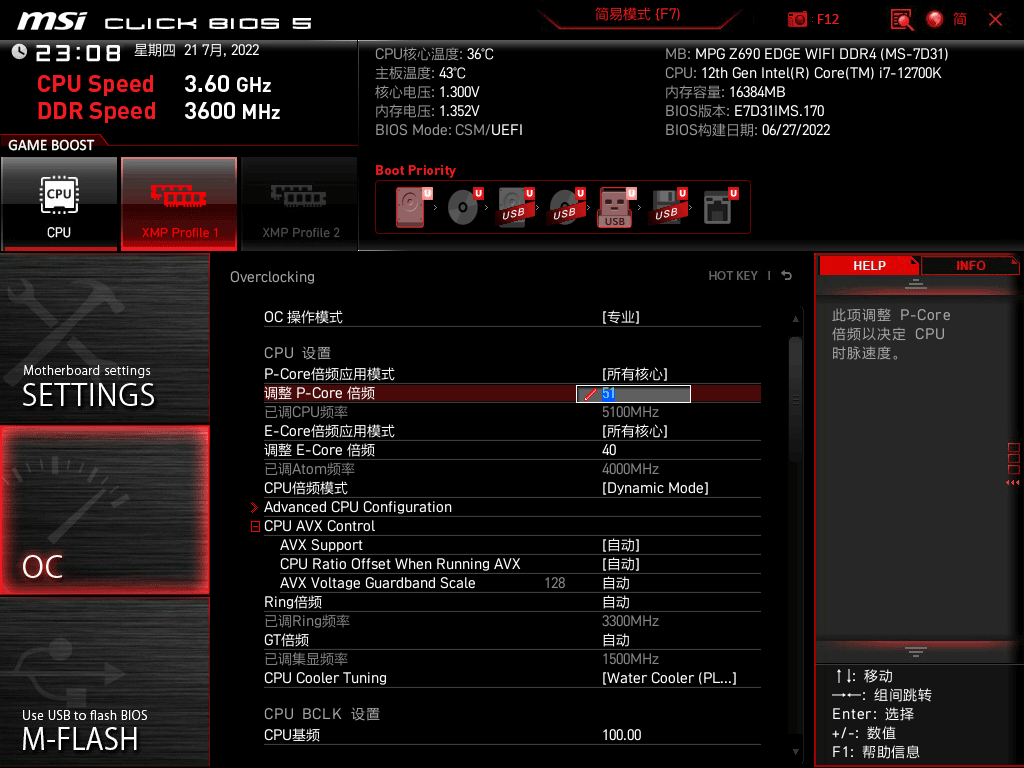The image size is (1024, 768).
Task: Change OC 操作模式 value [专业]
Action: 620,317
